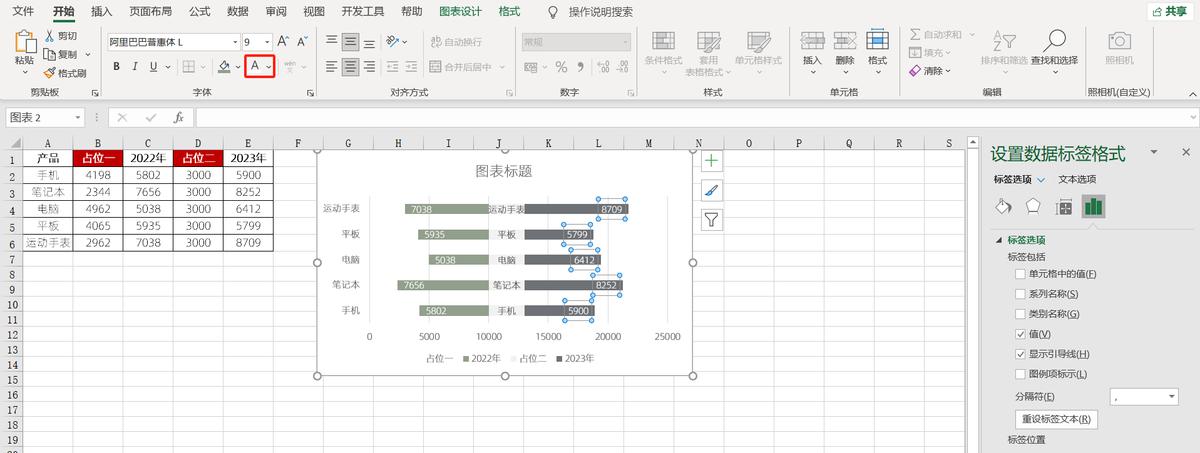Switch to the 格式 ribbon tab

509,12
